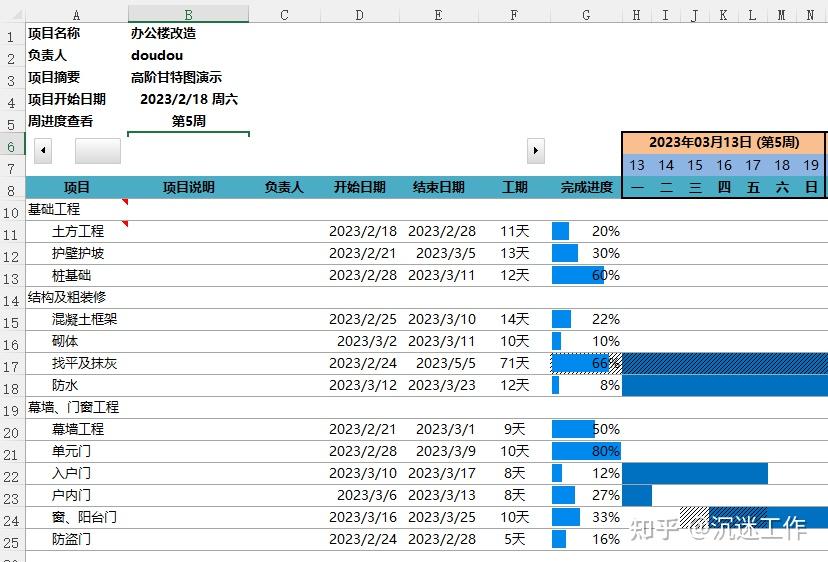Click the 负责人 table header cell

click(x=284, y=188)
